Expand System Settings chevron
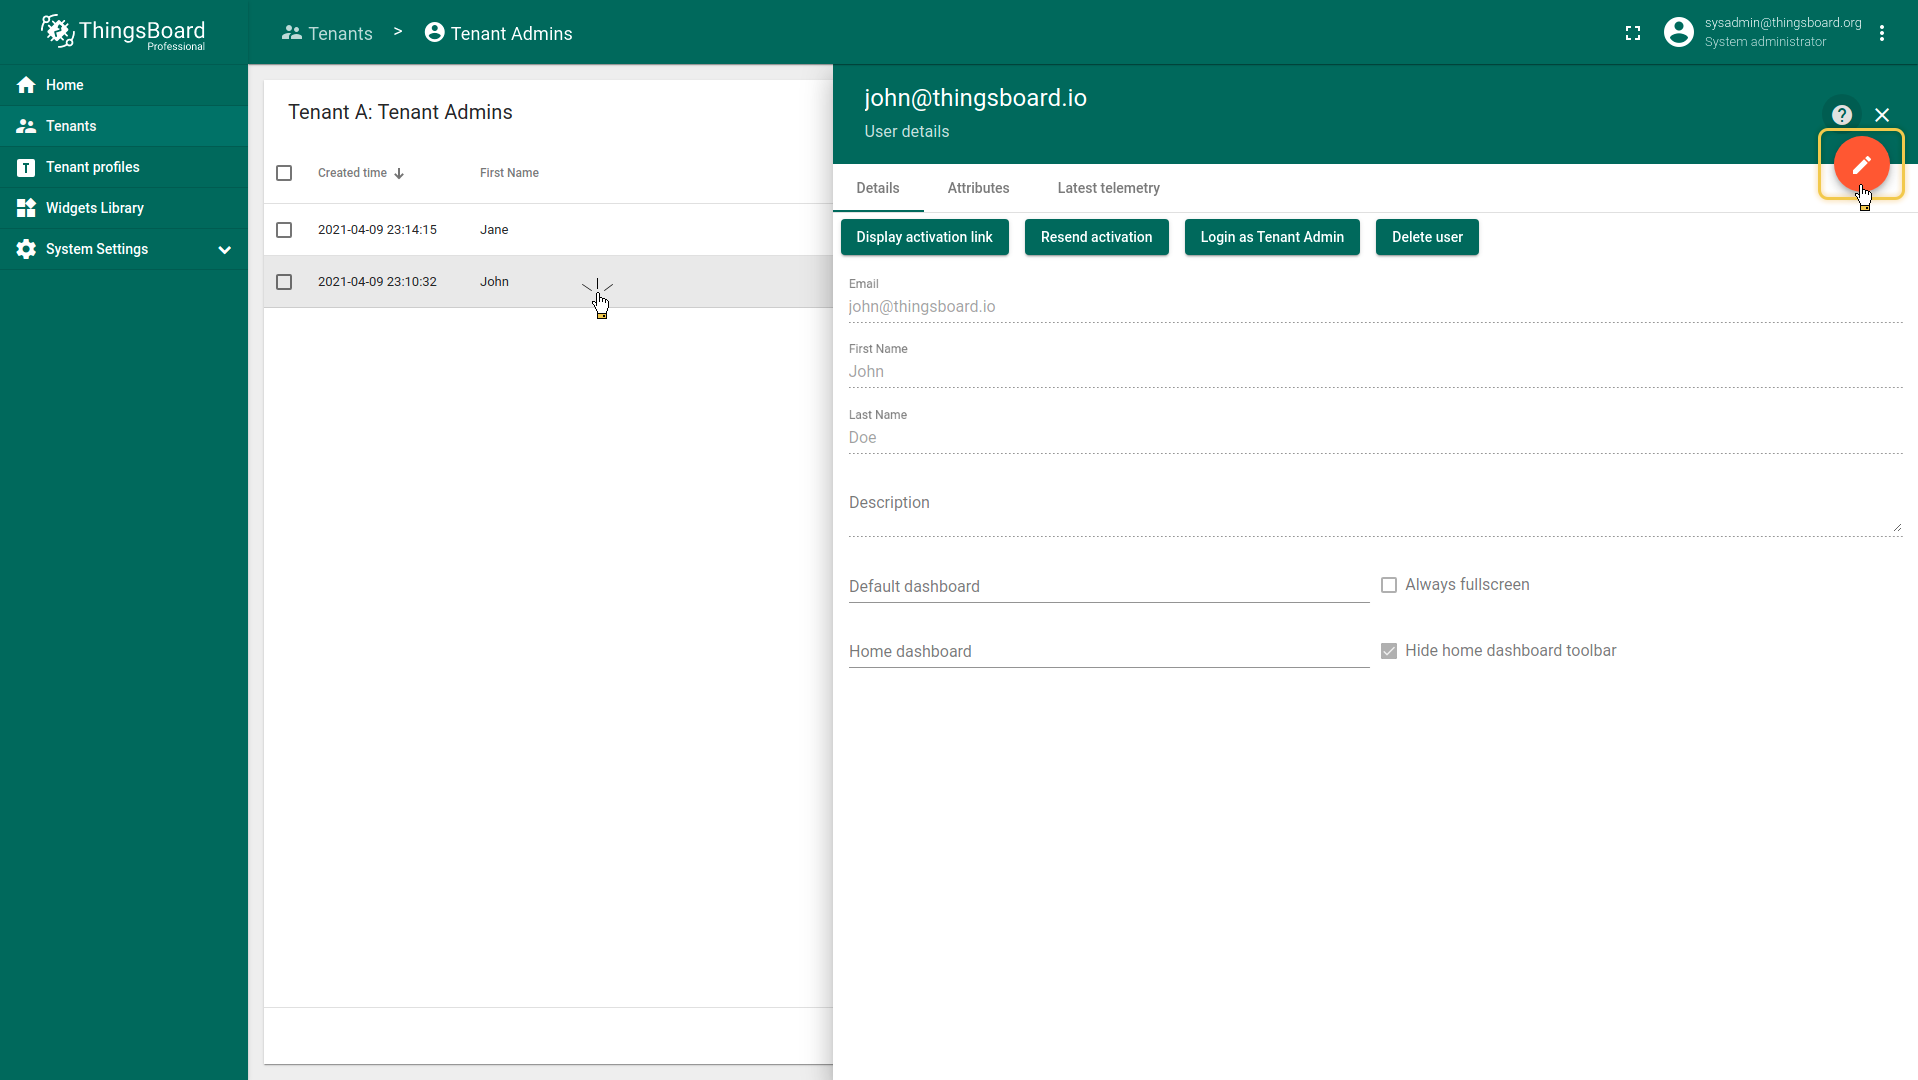Image resolution: width=1918 pixels, height=1080 pixels. click(225, 250)
